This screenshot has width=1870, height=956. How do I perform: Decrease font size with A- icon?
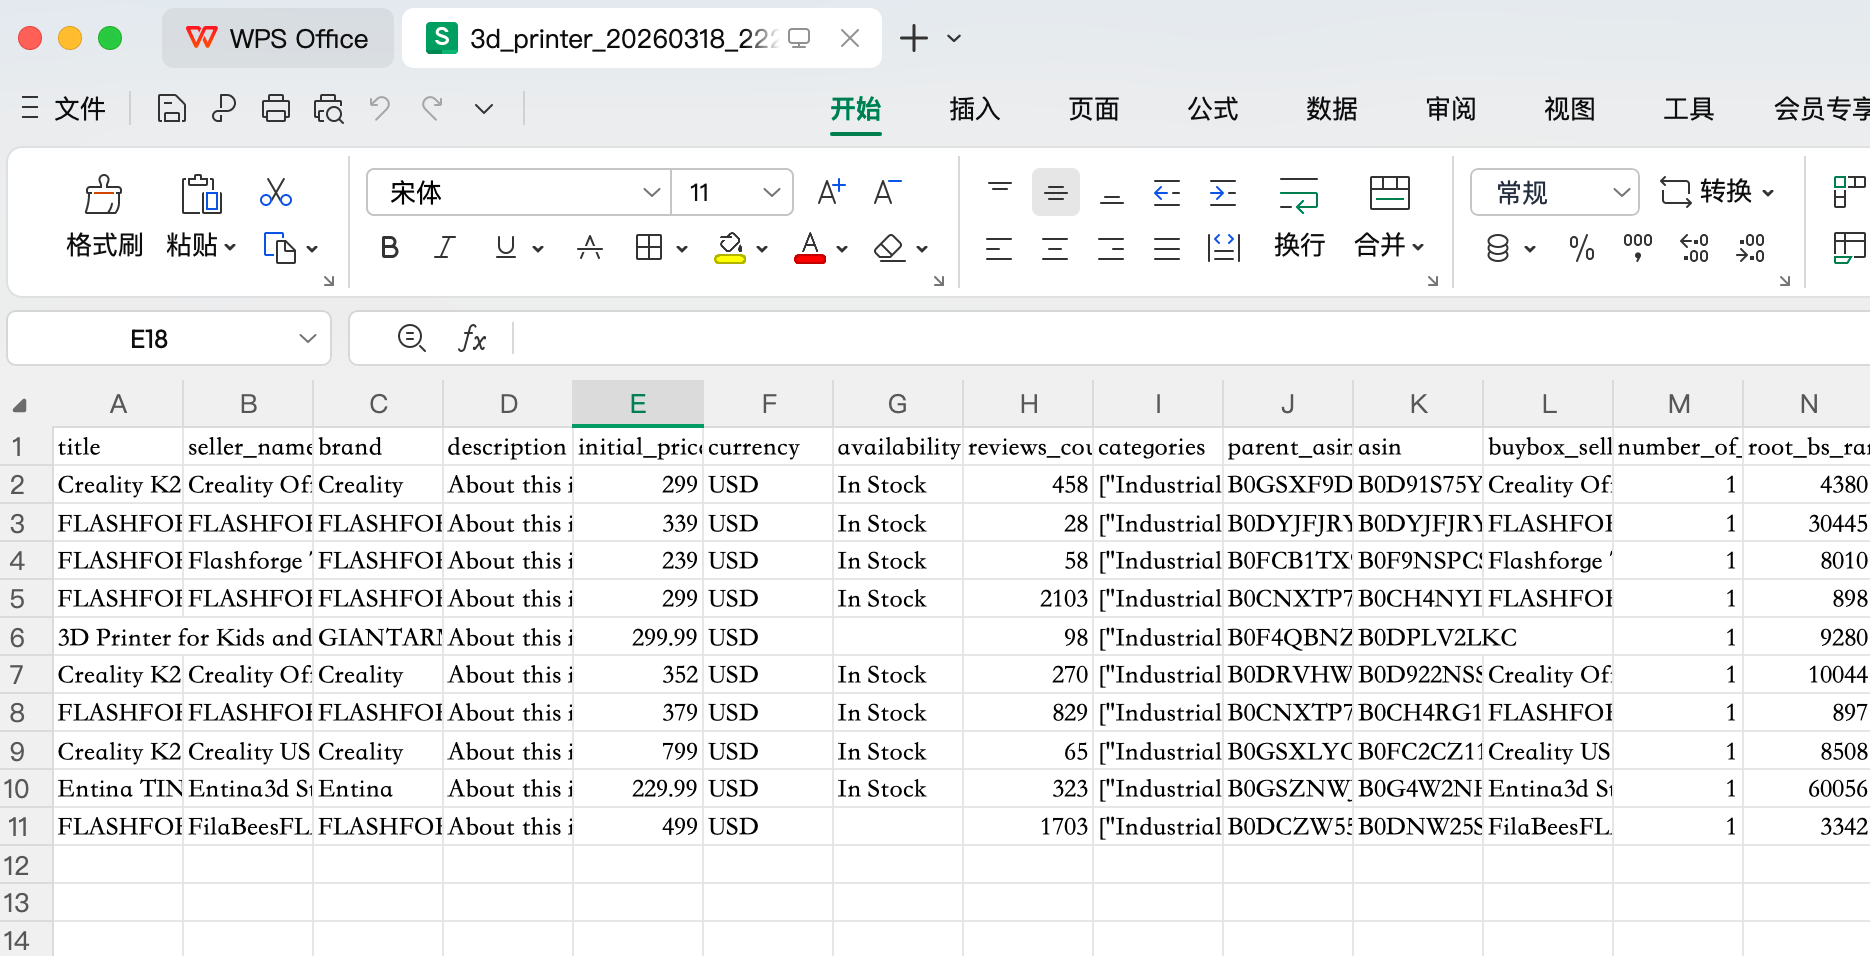[x=887, y=192]
